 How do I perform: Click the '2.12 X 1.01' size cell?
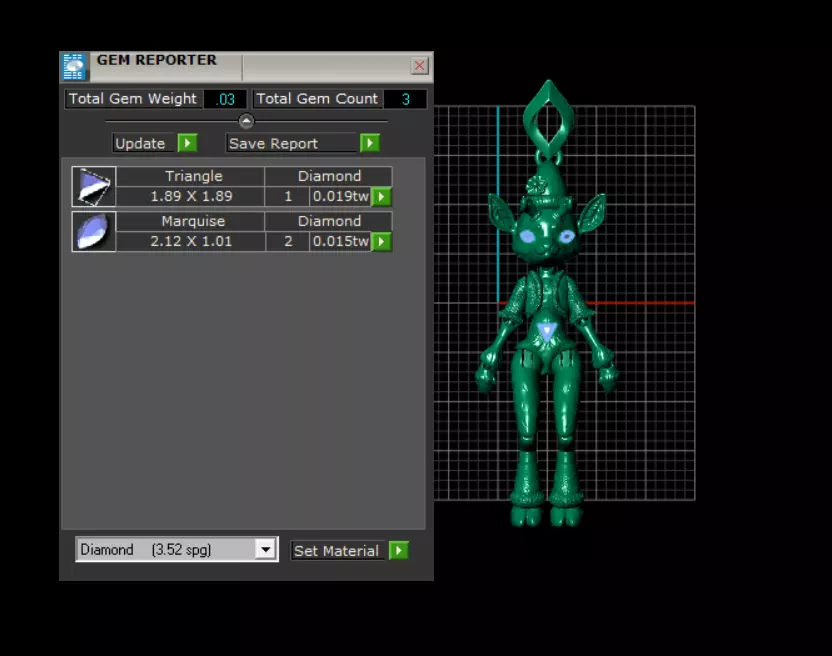[x=191, y=241]
